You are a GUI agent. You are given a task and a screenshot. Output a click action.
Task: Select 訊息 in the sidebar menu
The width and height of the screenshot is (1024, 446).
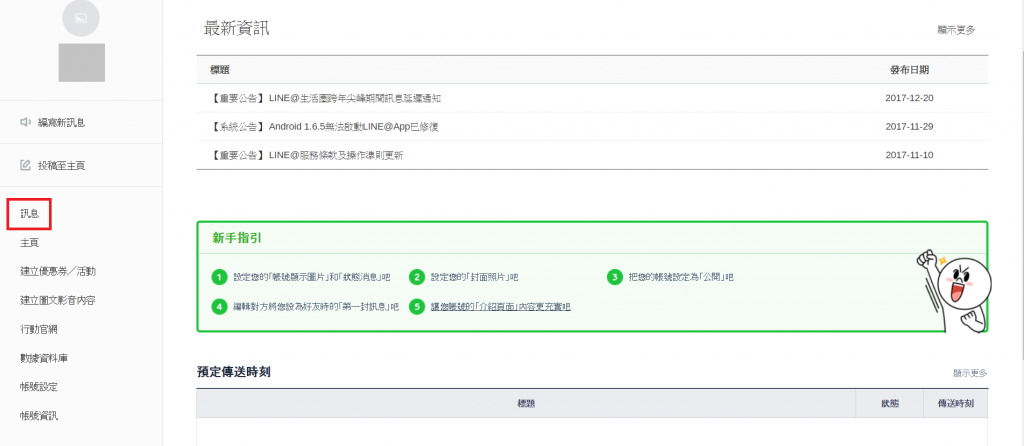29,214
